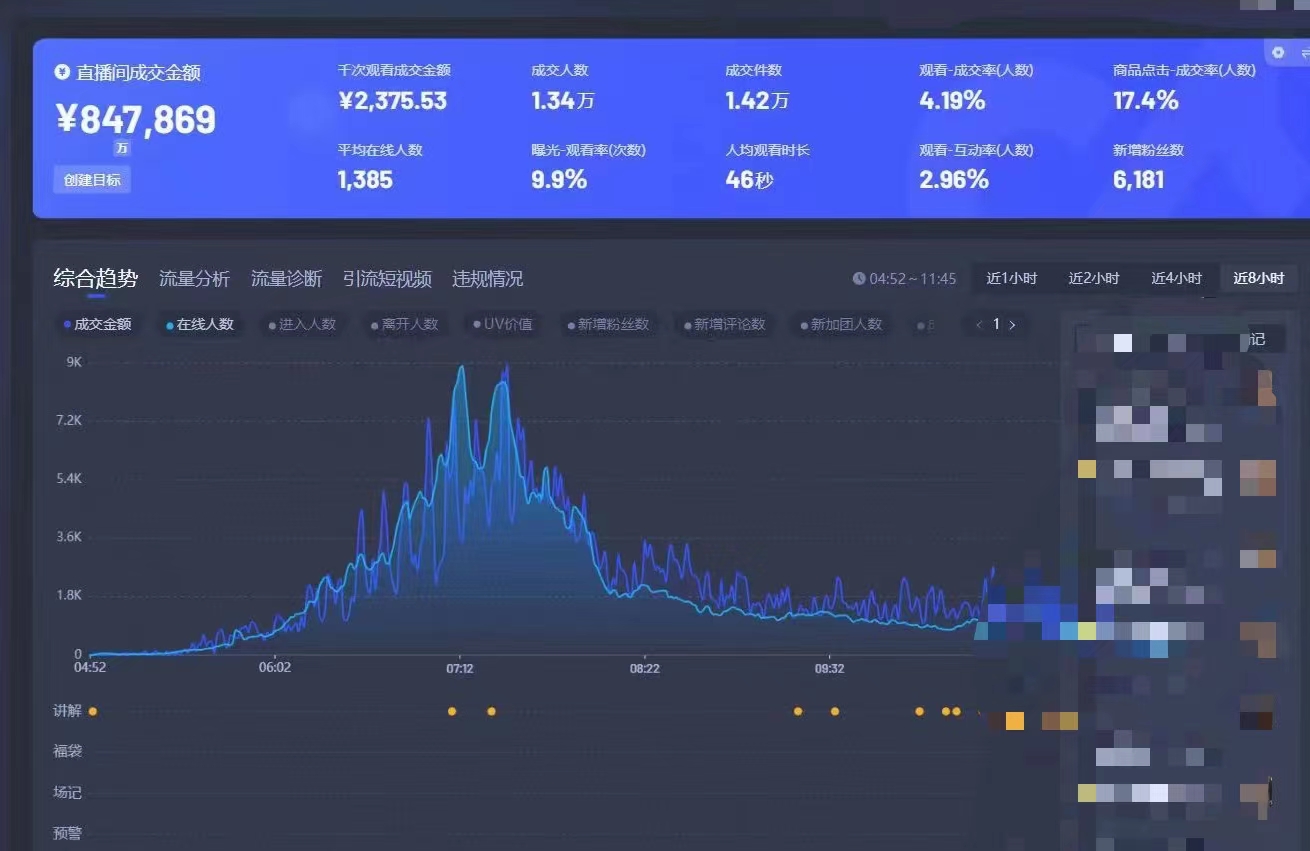Toggle the 成交金额 legend series
Screen dimensions: 1310x851
pyautogui.click(x=97, y=324)
